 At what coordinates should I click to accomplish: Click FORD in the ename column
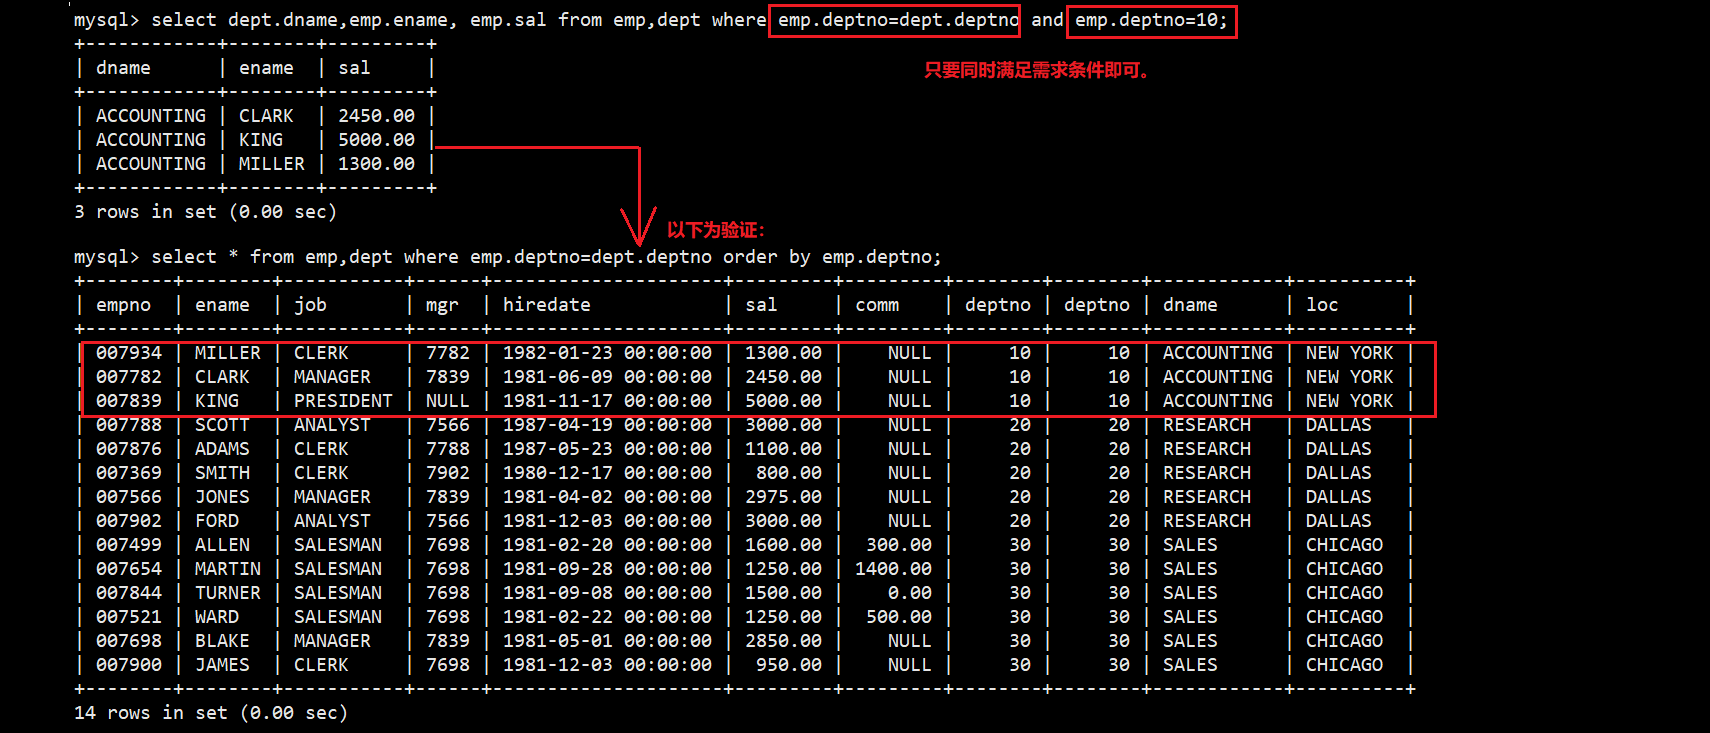click(x=217, y=521)
